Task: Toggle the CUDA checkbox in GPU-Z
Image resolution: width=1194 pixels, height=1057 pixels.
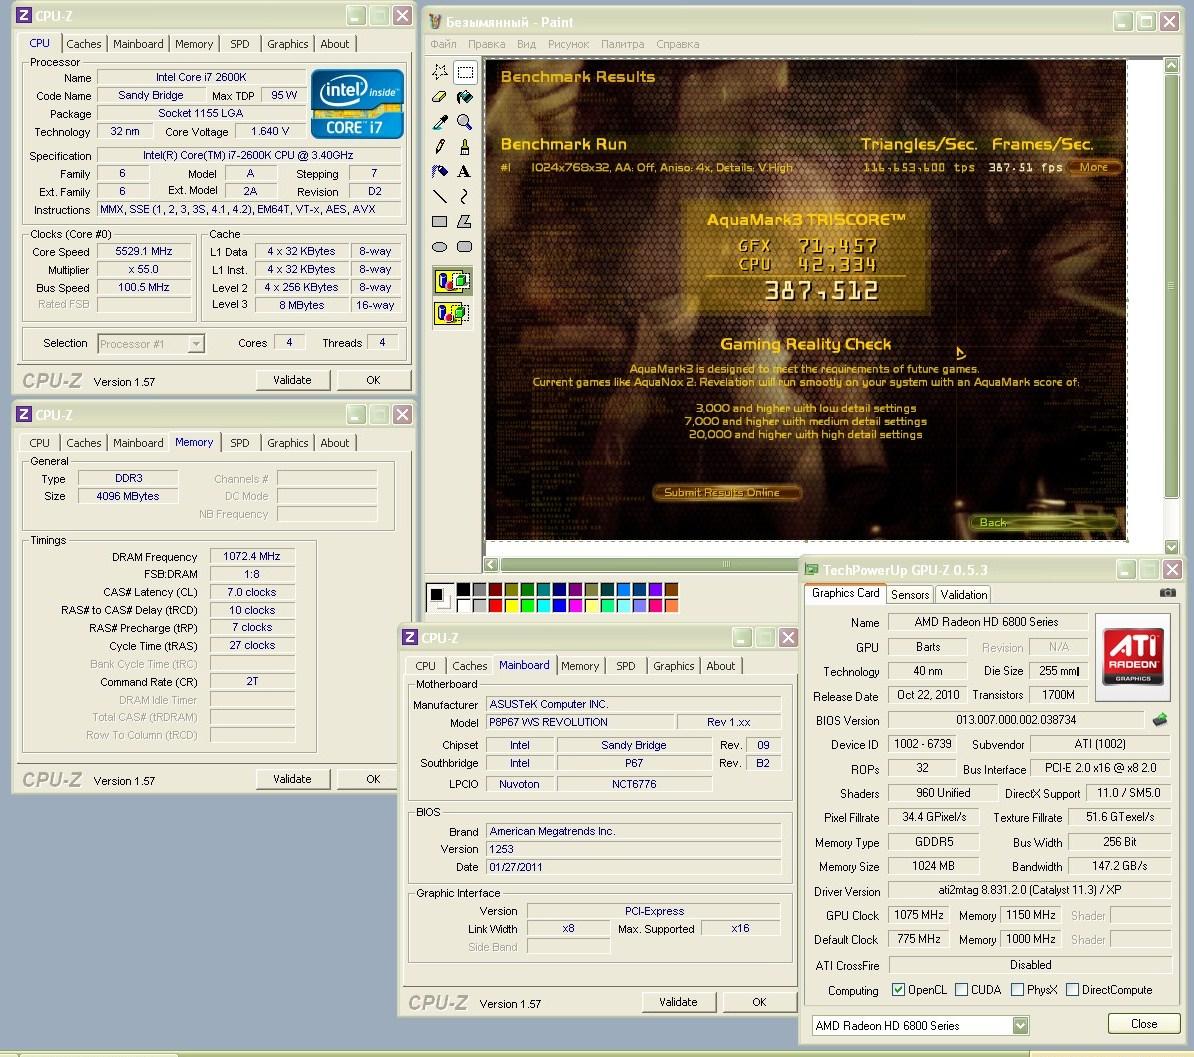Action: [x=961, y=989]
